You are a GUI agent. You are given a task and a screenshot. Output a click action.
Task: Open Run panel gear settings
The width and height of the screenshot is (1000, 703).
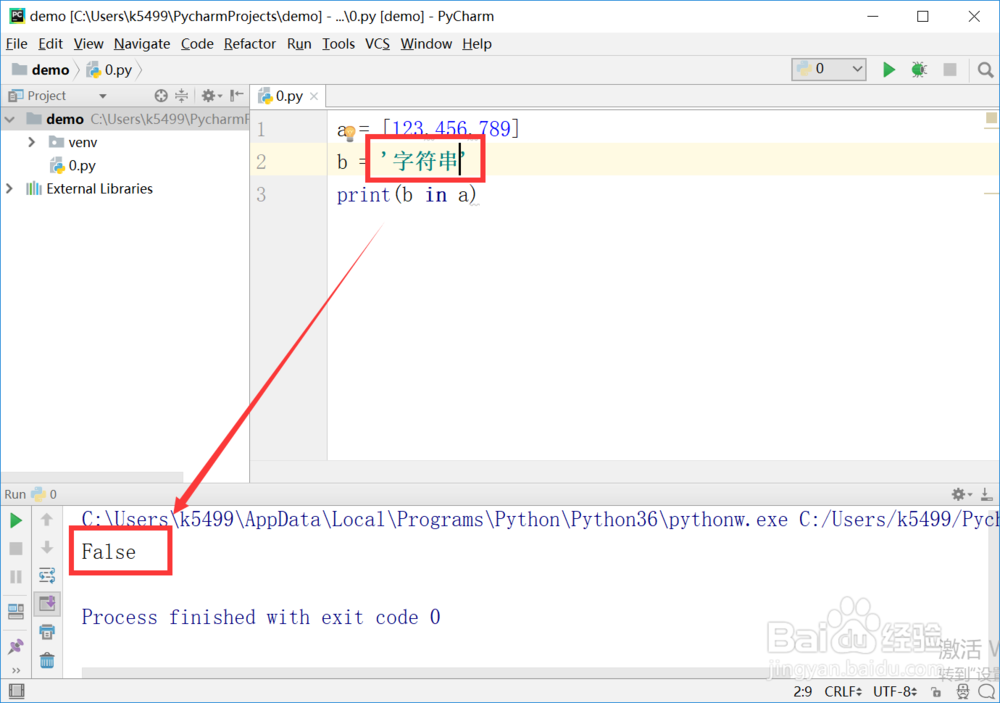961,494
